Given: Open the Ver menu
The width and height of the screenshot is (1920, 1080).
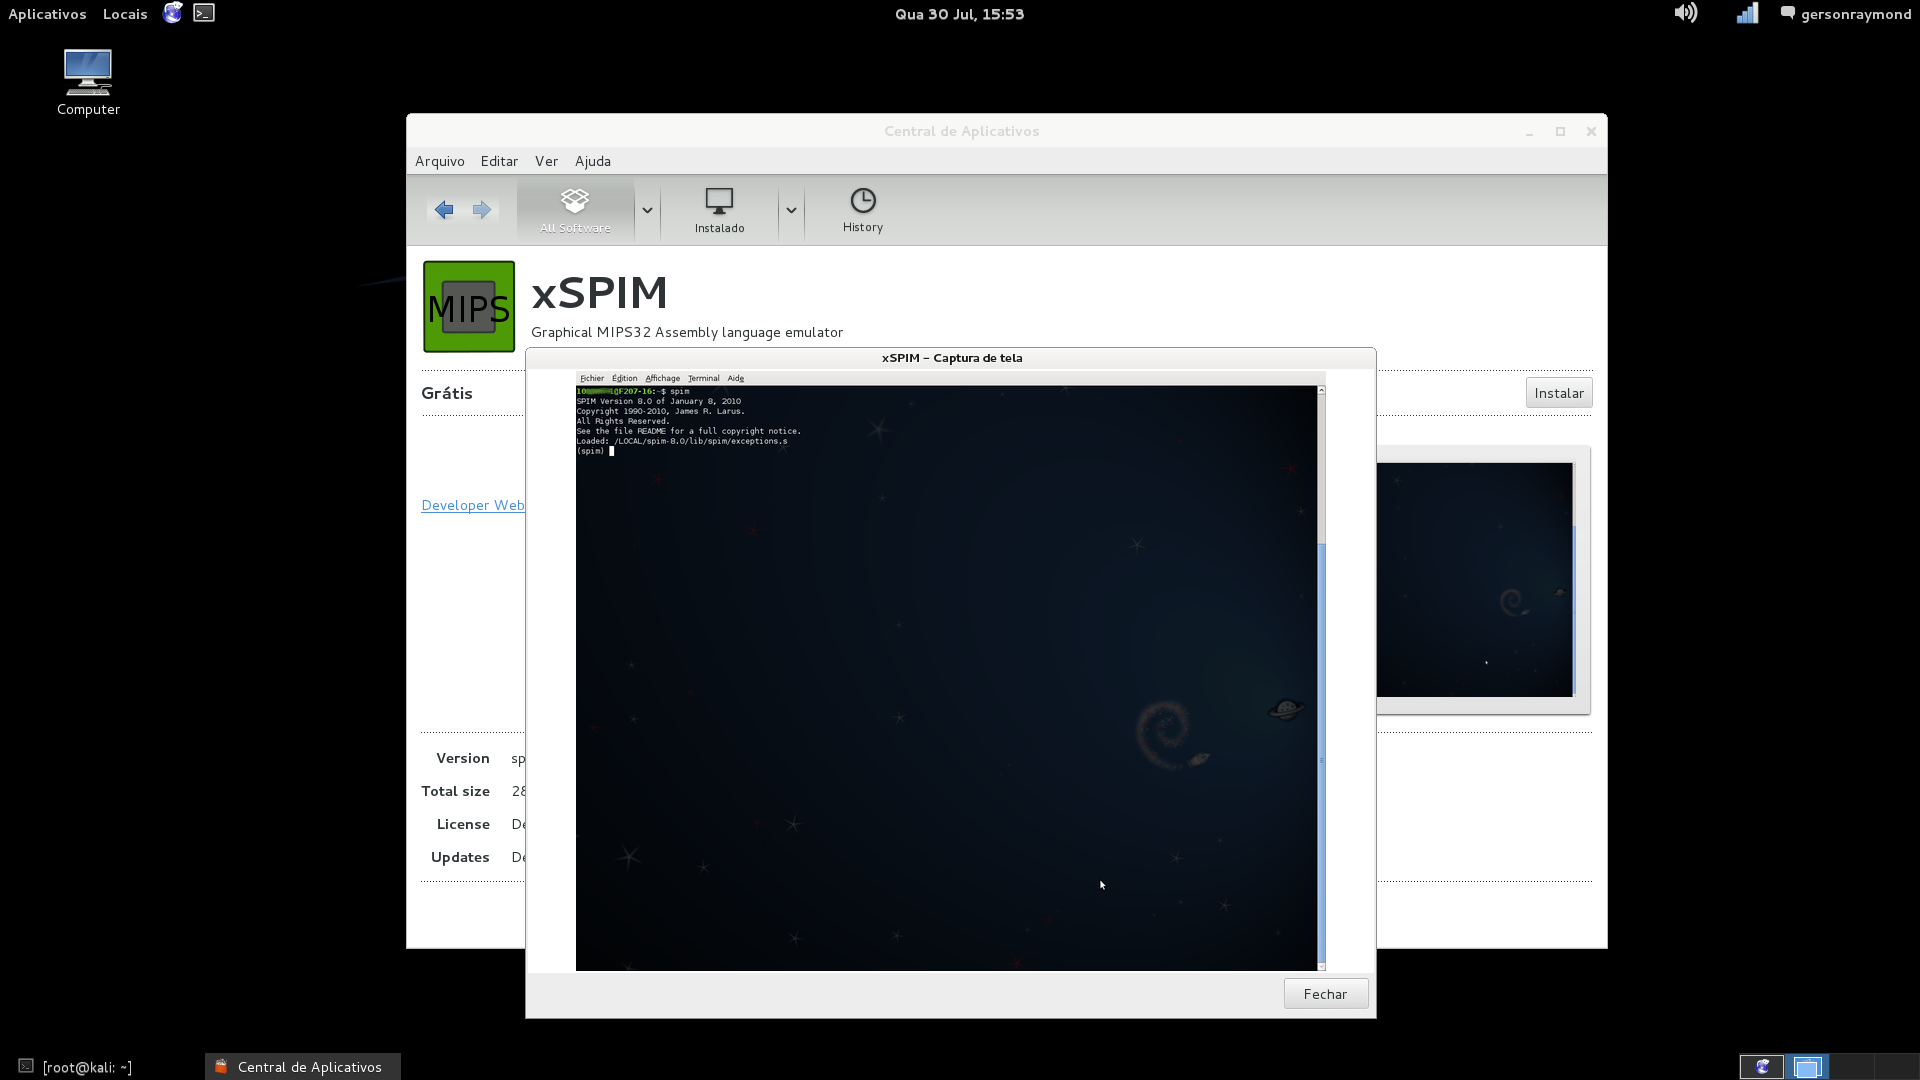Looking at the screenshot, I should (546, 161).
